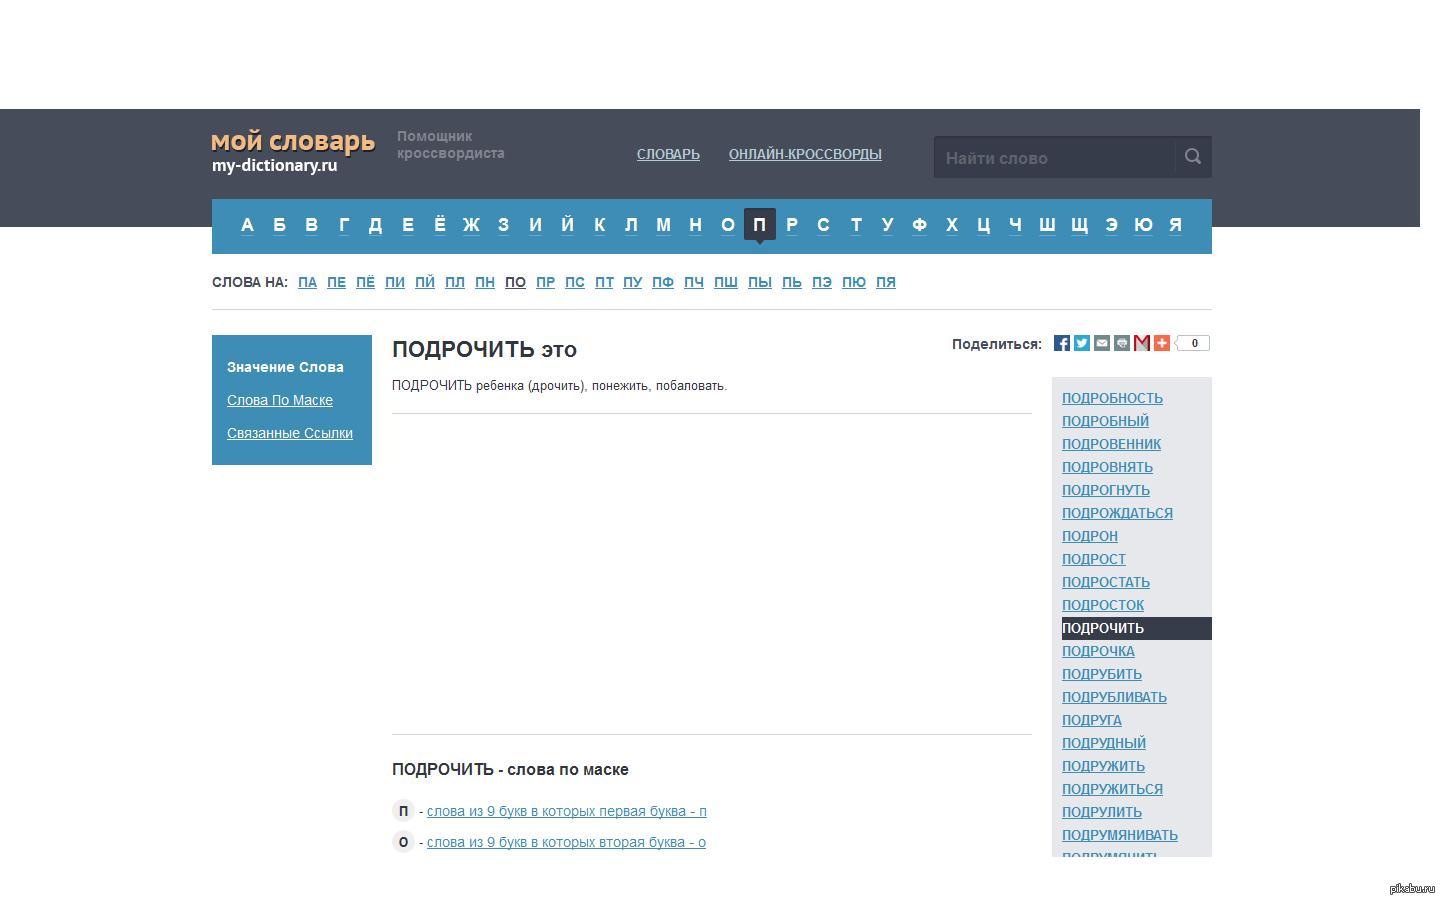Open more share options plus icon
Image resolution: width=1440 pixels, height=900 pixels.
point(1162,343)
